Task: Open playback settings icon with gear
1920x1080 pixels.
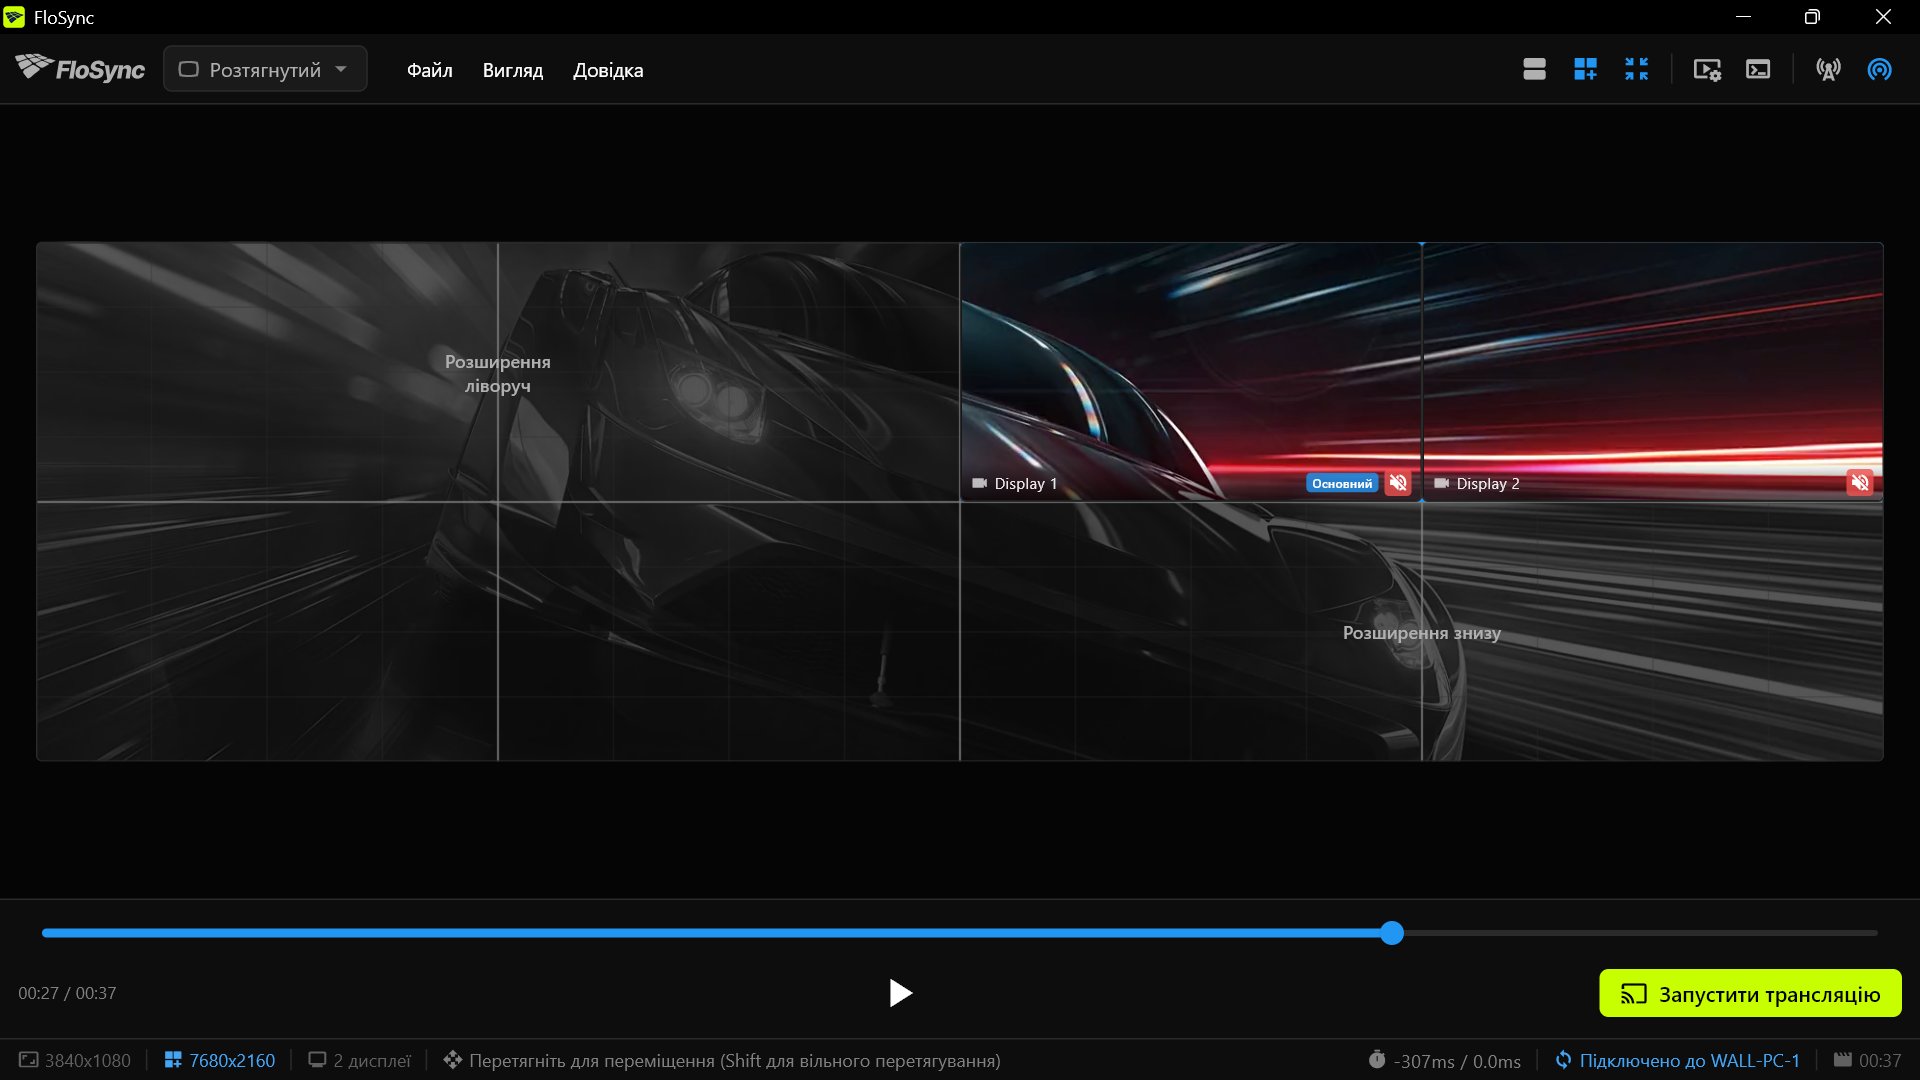Action: pos(1707,69)
